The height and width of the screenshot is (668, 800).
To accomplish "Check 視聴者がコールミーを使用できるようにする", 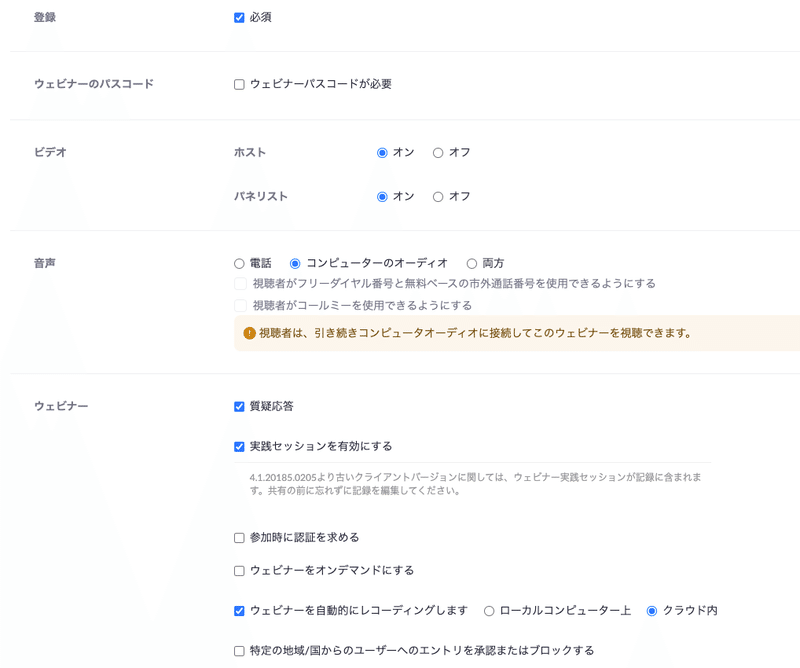I will coord(242,306).
